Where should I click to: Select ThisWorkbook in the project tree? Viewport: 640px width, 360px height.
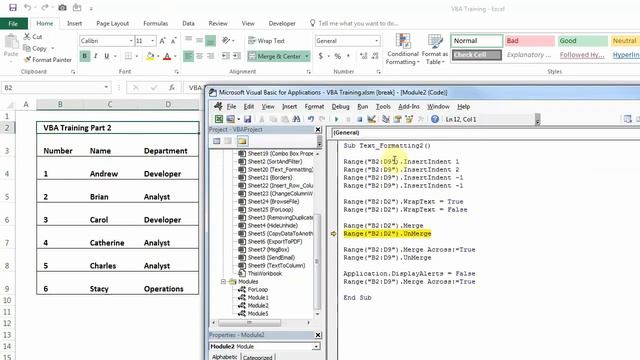pos(264,273)
